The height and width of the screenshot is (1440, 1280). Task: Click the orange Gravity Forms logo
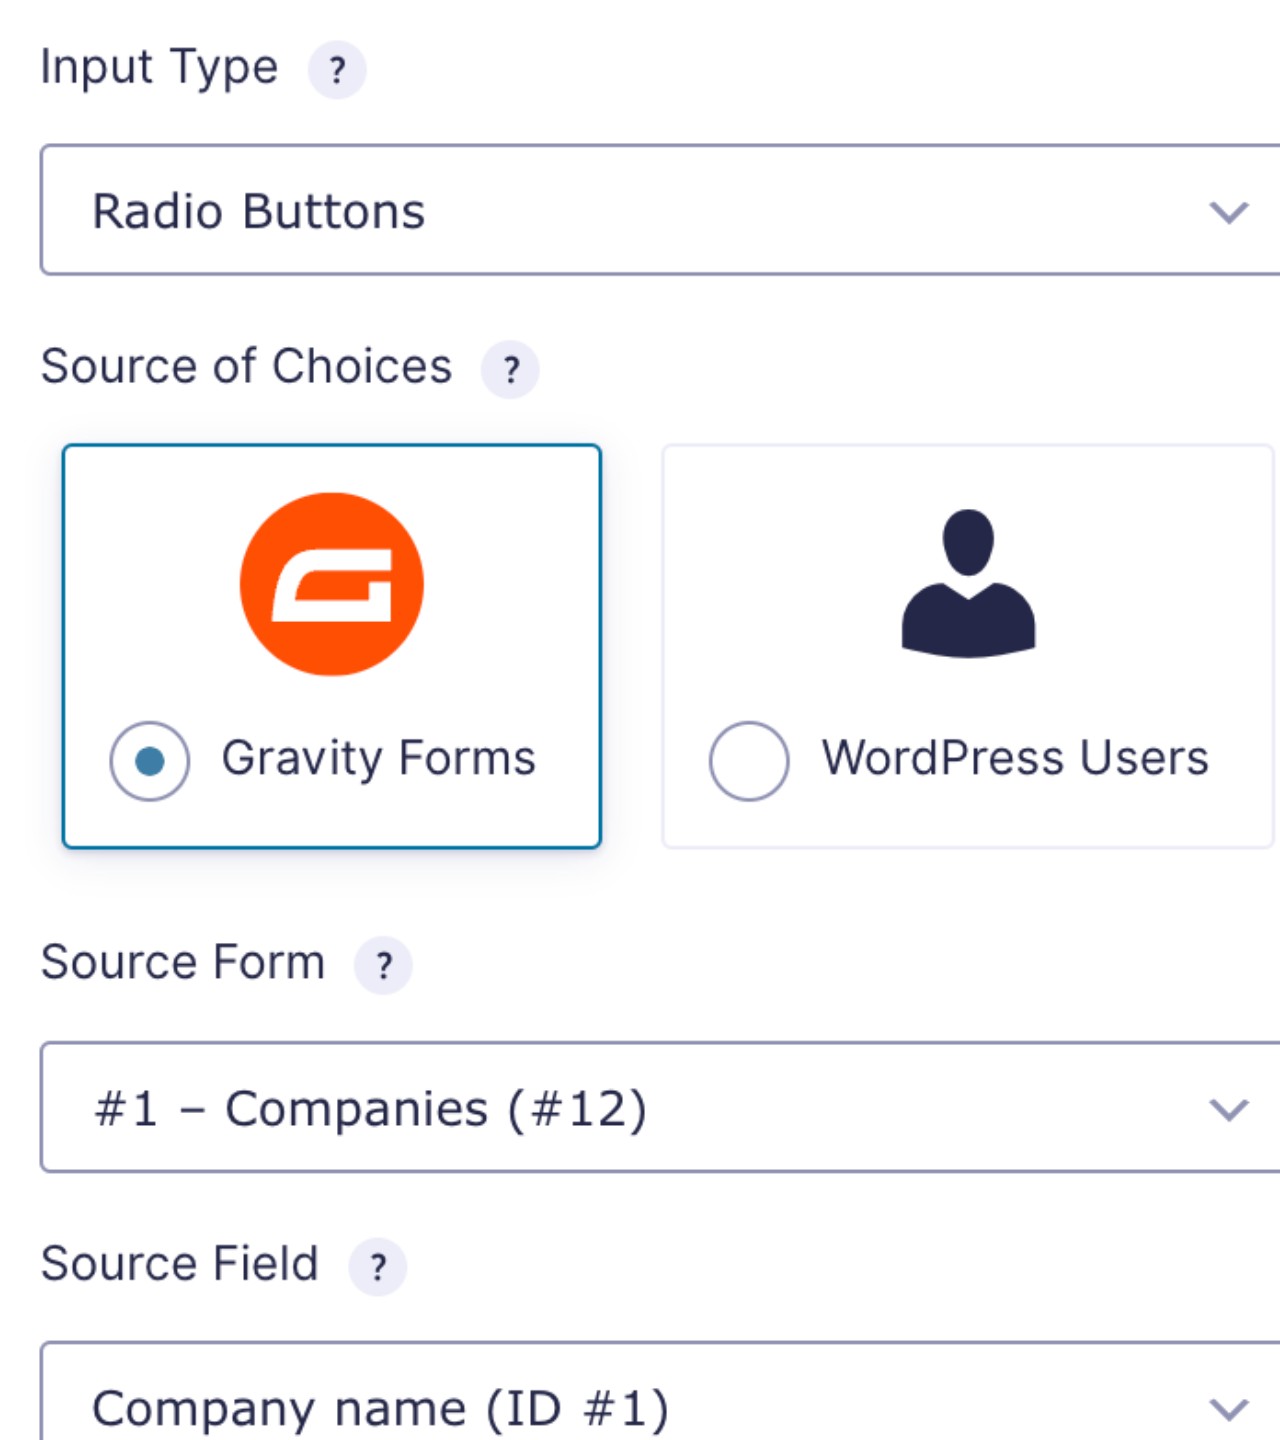(x=332, y=584)
